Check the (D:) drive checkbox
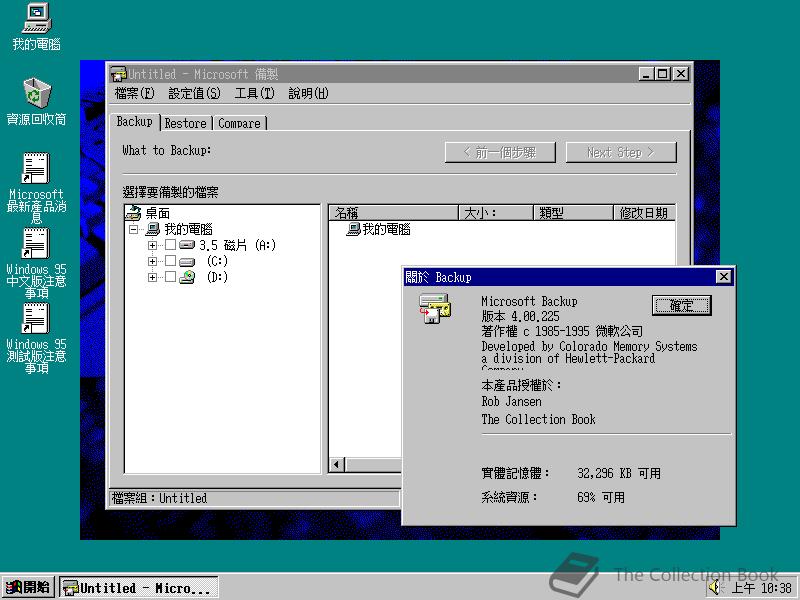This screenshot has width=800, height=600. point(170,277)
